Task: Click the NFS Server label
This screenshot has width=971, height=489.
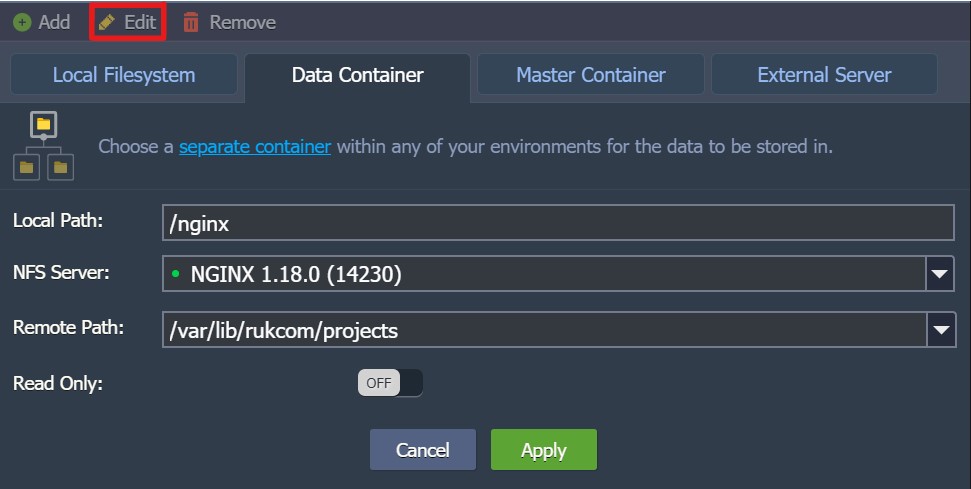Action: (61, 272)
